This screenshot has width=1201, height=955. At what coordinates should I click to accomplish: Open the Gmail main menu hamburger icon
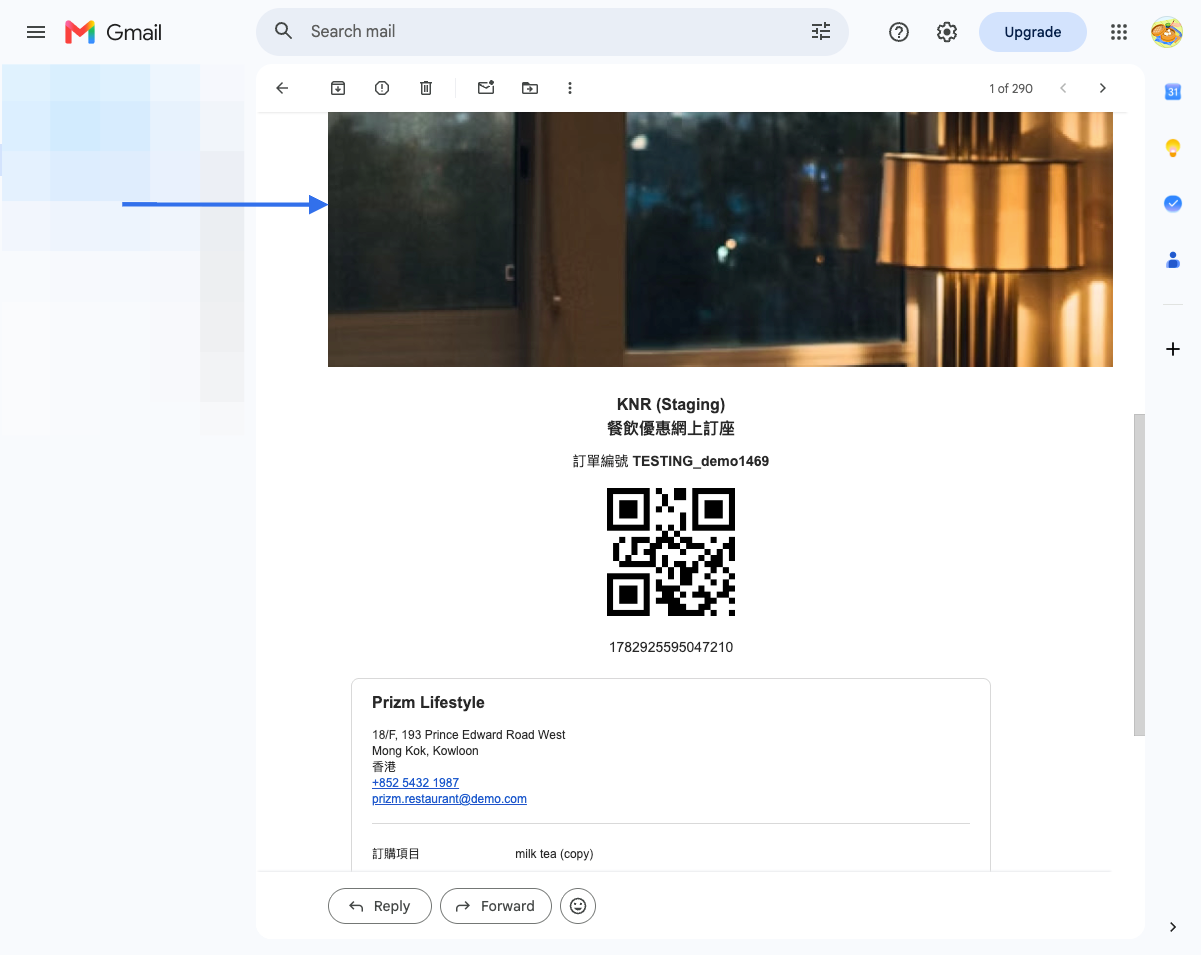coord(36,32)
